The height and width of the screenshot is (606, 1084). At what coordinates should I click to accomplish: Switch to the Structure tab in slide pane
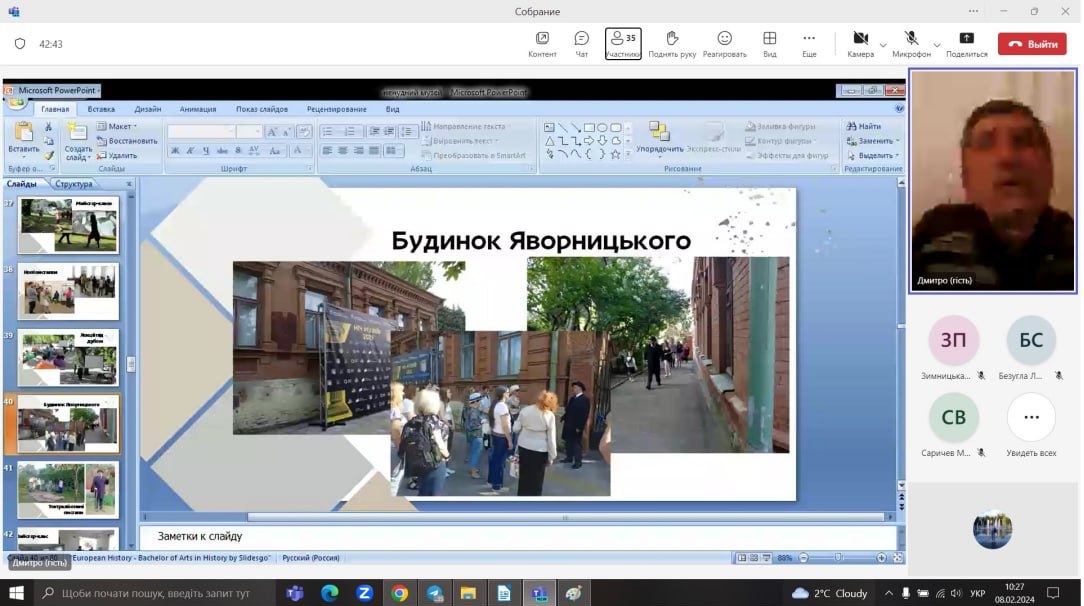[x=74, y=184]
